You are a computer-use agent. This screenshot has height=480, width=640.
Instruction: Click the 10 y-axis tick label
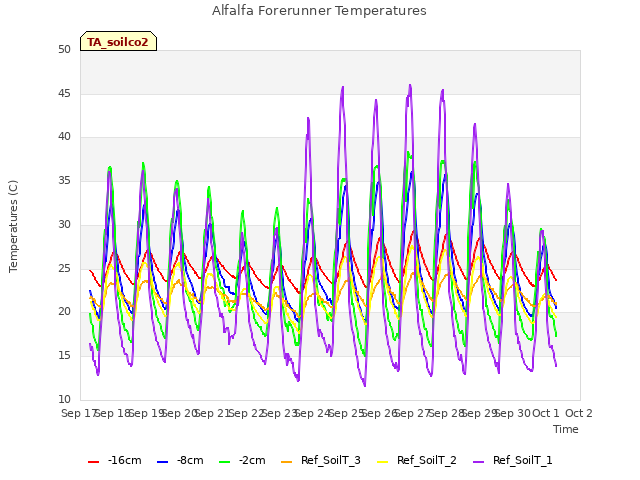(x=64, y=399)
